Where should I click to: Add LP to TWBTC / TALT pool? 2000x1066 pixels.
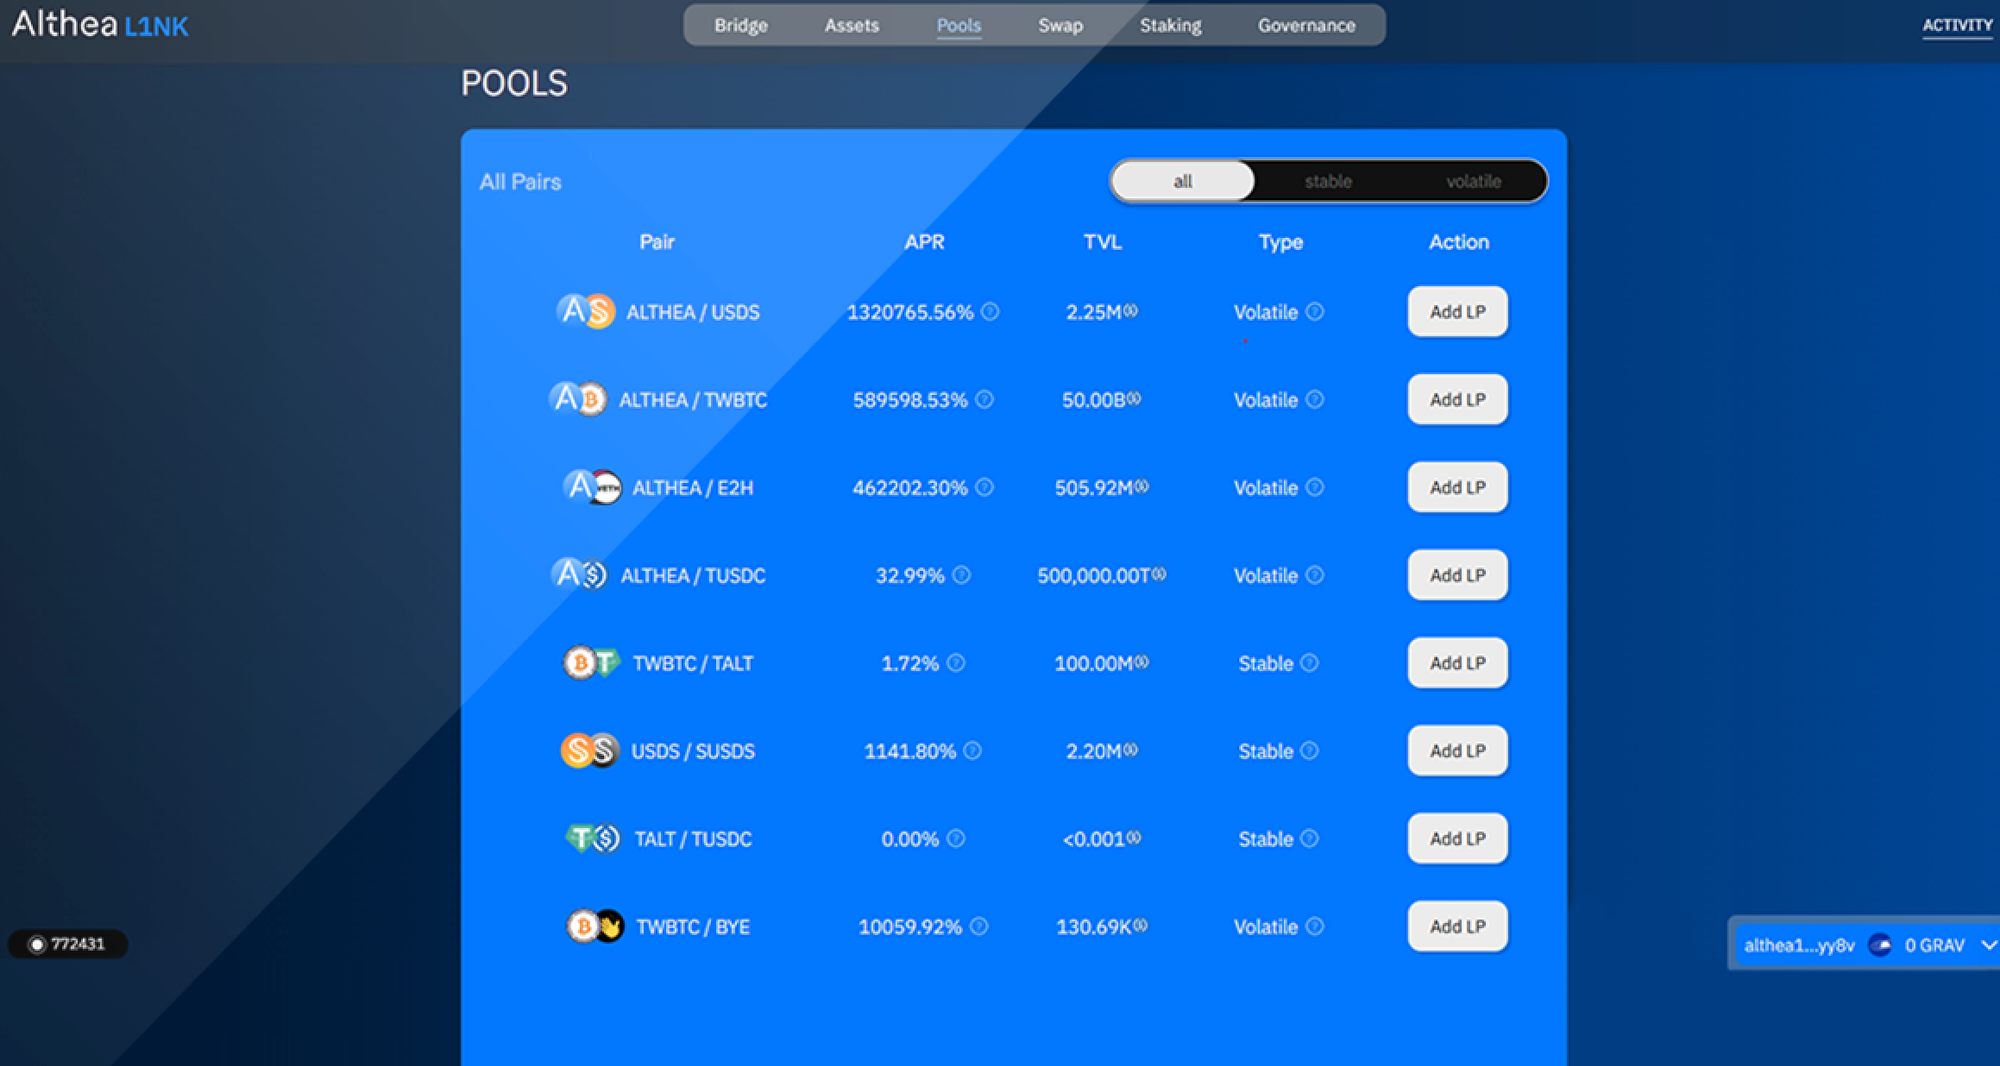pos(1458,663)
